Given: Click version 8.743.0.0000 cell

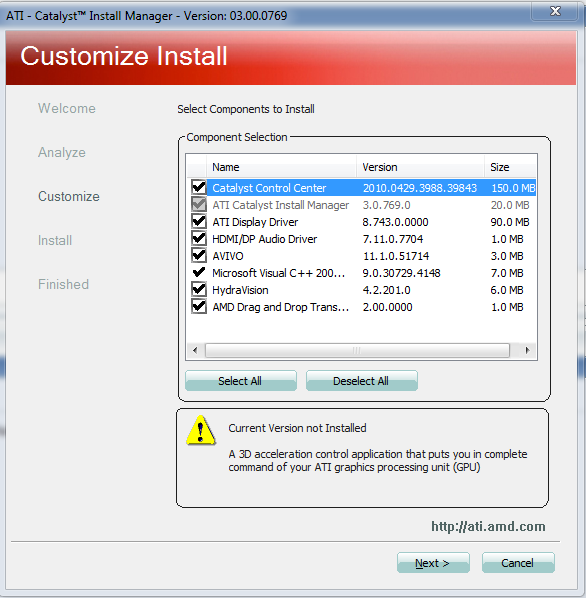Looking at the screenshot, I should (x=395, y=222).
